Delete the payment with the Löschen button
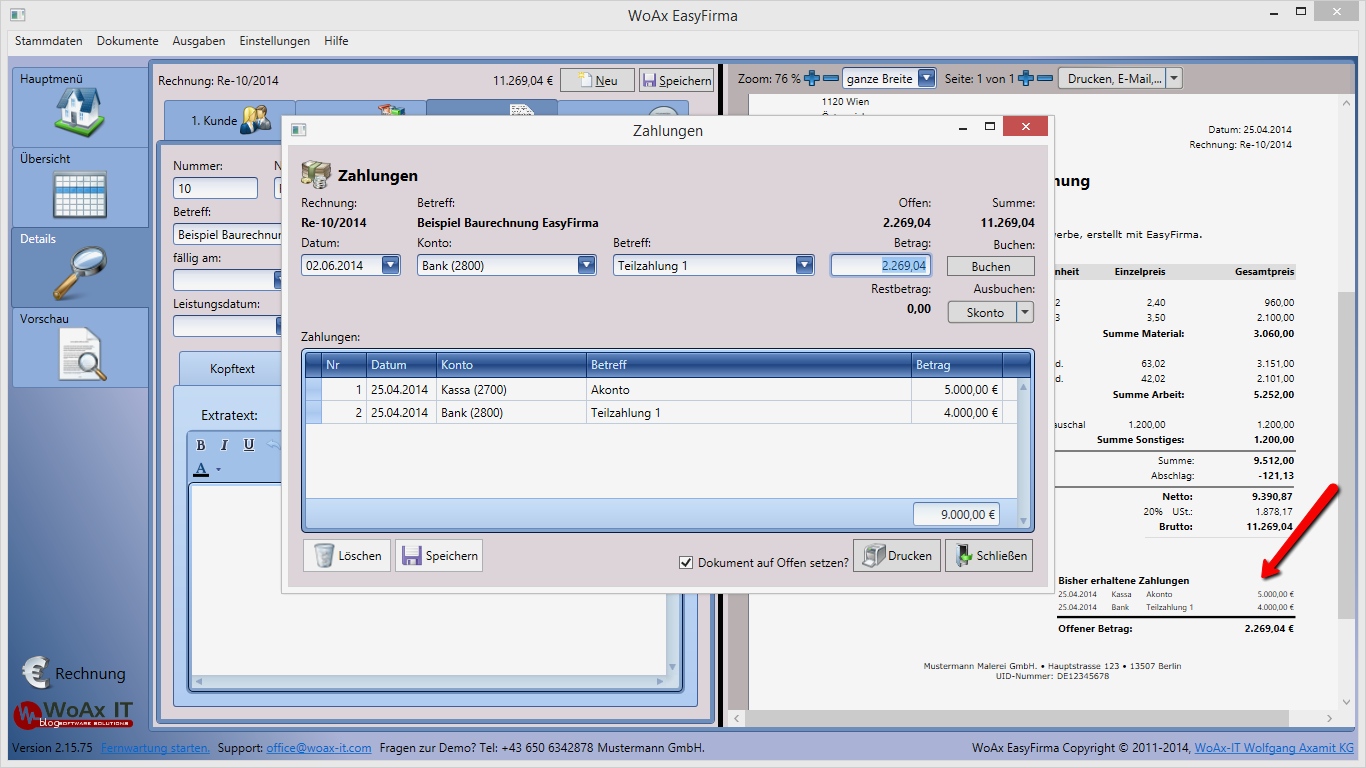The width and height of the screenshot is (1366, 768). point(348,556)
